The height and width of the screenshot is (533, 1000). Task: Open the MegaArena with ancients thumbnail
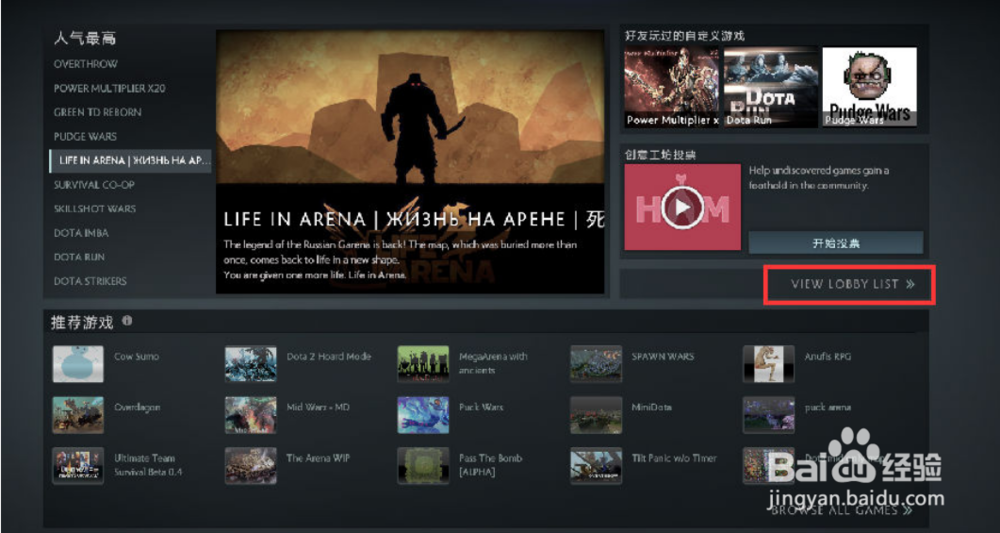pyautogui.click(x=423, y=364)
